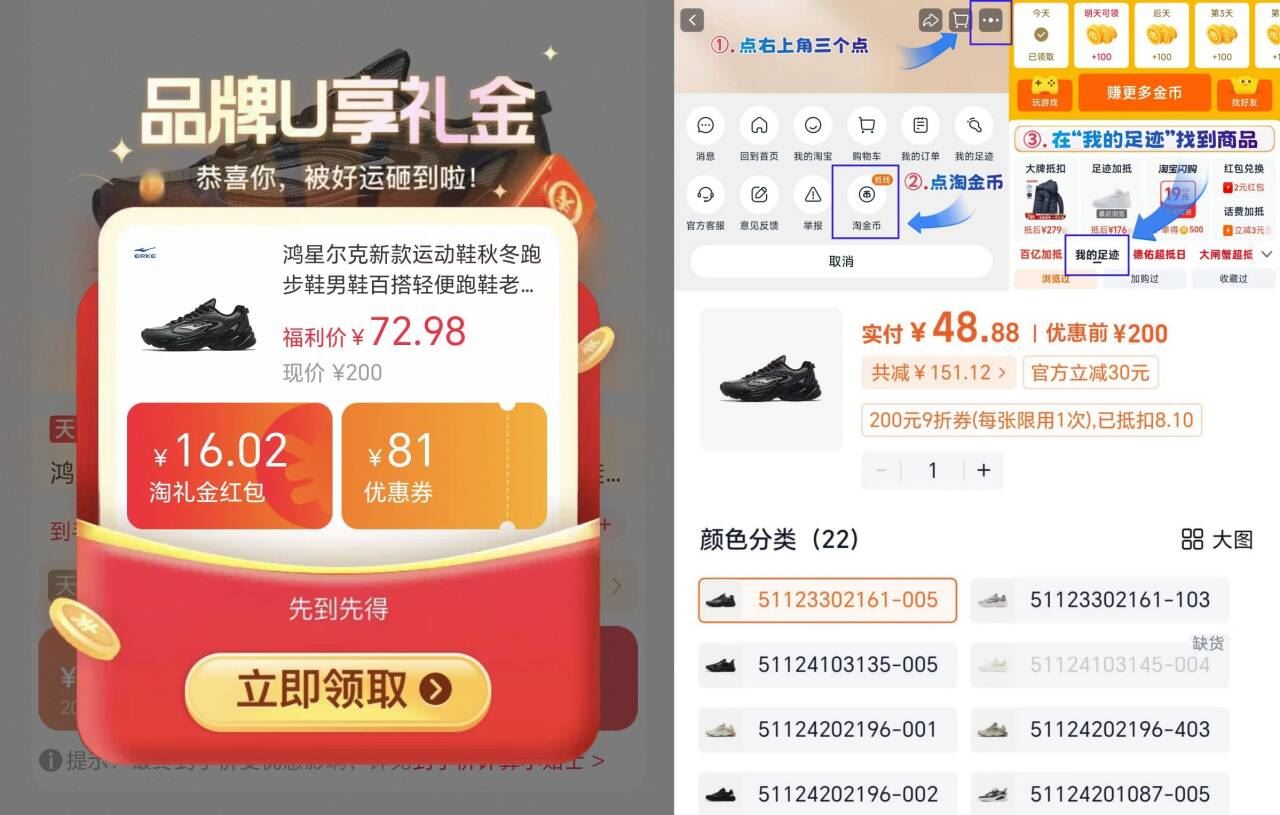
Task: Open the 共减¥151.12 discount breakdown
Action: (936, 373)
